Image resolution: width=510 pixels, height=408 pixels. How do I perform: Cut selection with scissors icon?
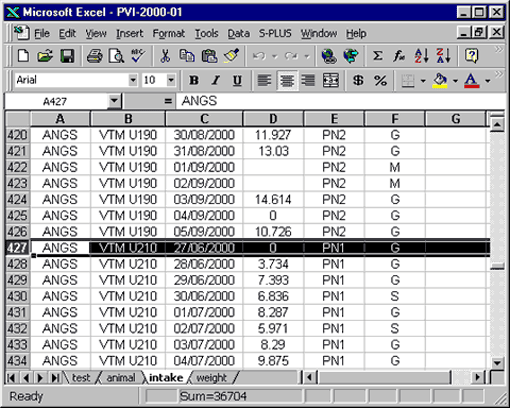click(x=165, y=56)
